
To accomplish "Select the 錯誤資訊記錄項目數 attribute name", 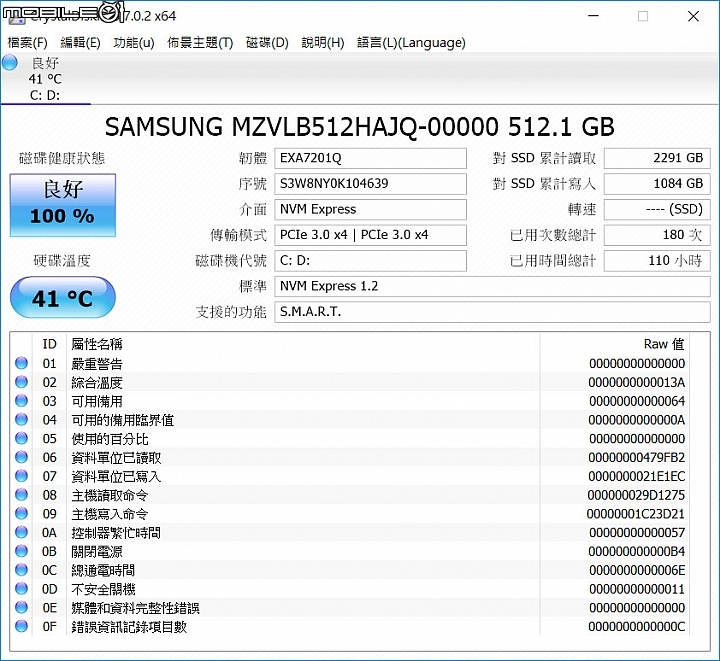I will pos(129,627).
